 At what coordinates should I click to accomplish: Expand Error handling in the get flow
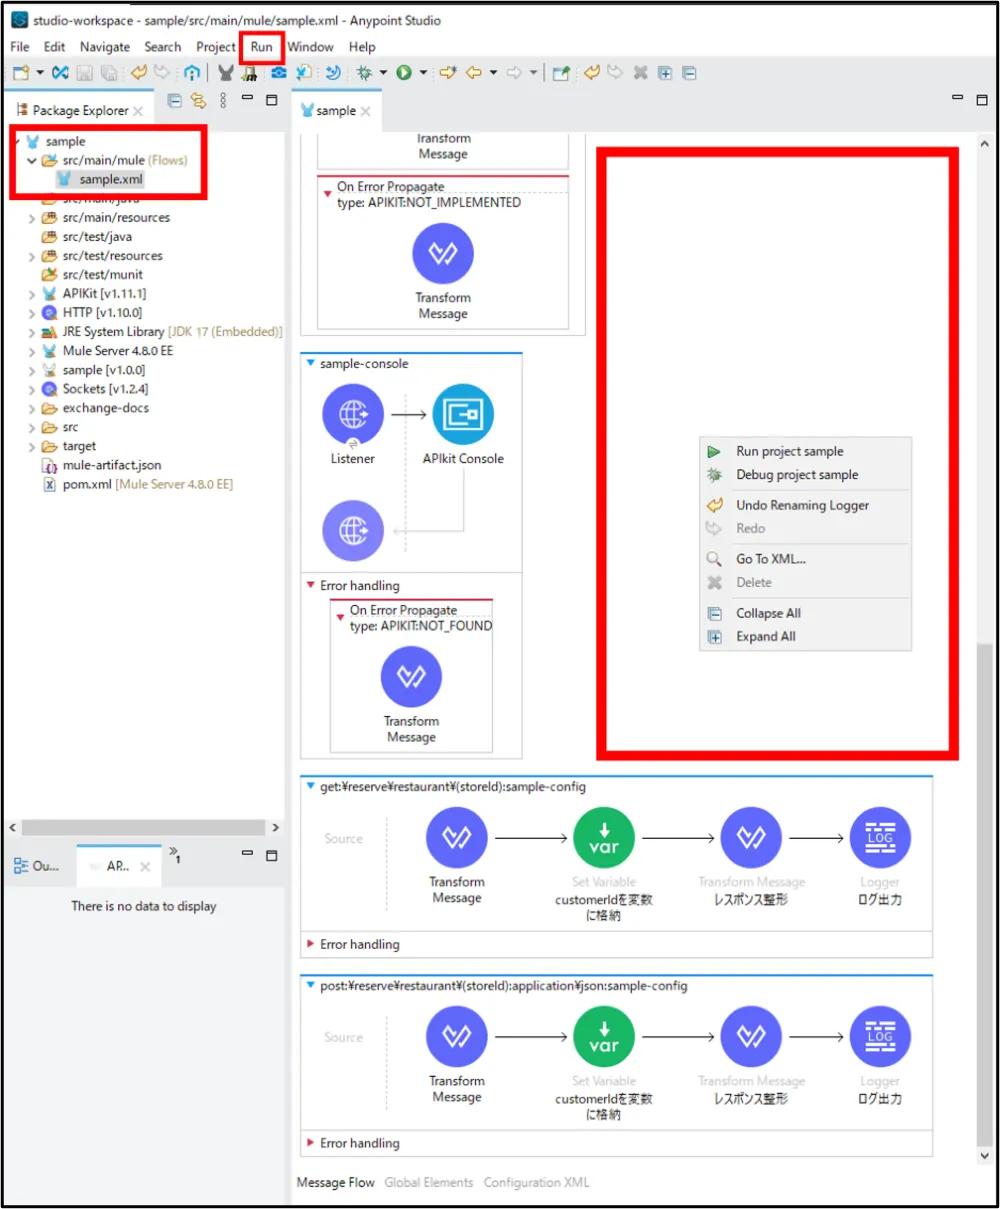311,944
